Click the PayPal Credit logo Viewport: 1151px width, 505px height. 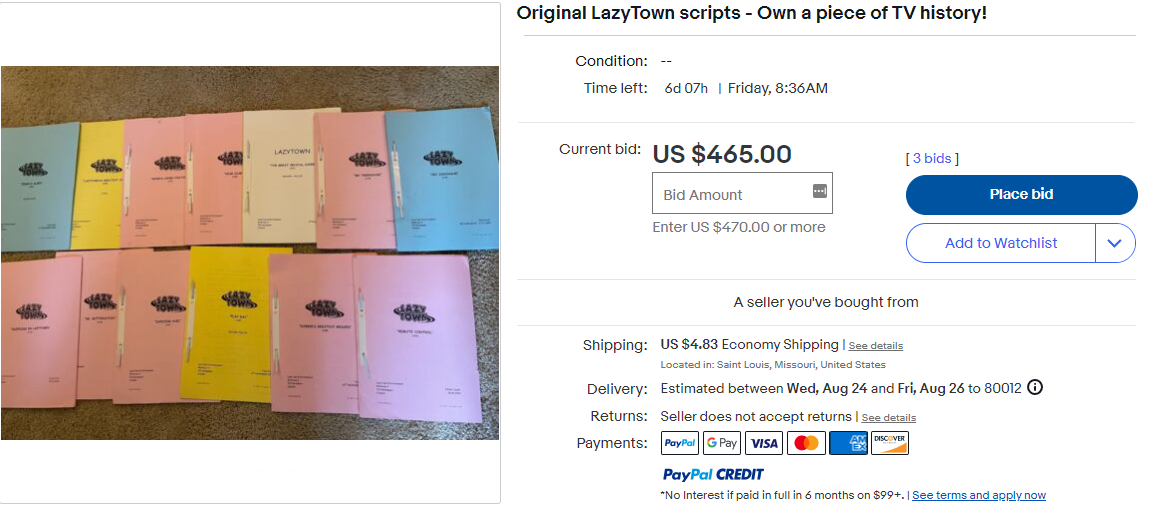pos(713,474)
